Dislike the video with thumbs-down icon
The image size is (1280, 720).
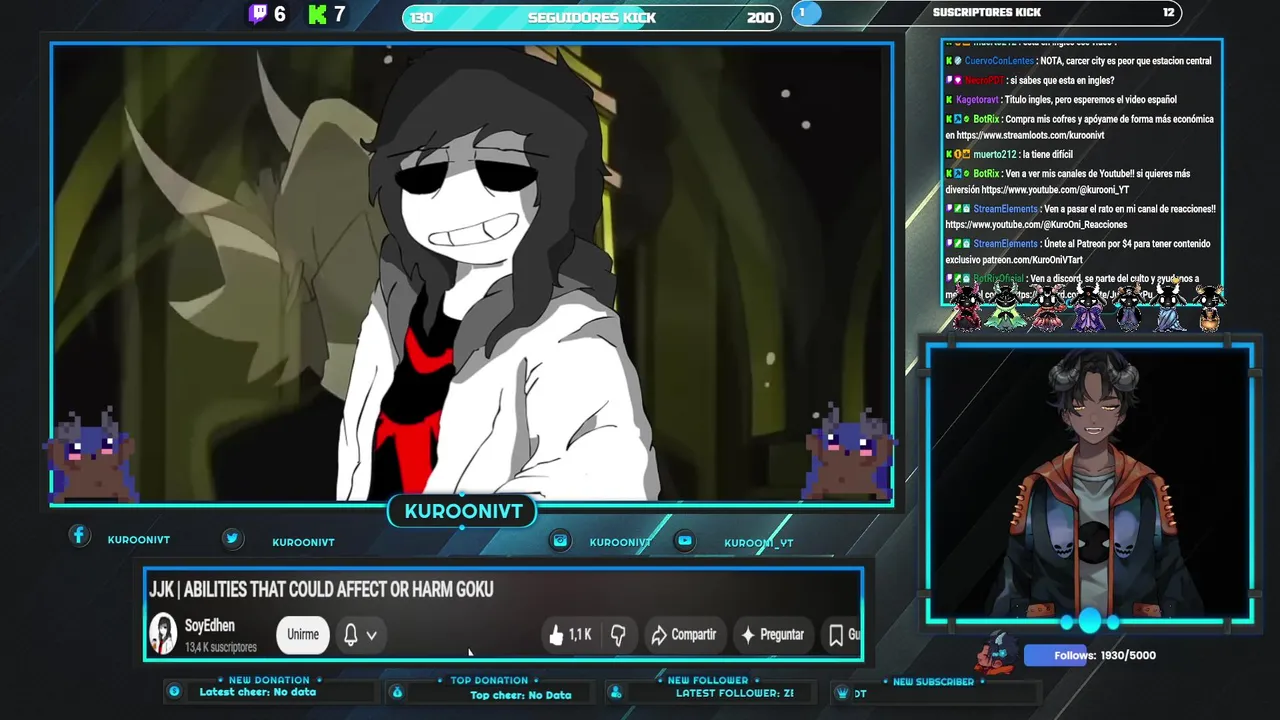[x=618, y=634]
